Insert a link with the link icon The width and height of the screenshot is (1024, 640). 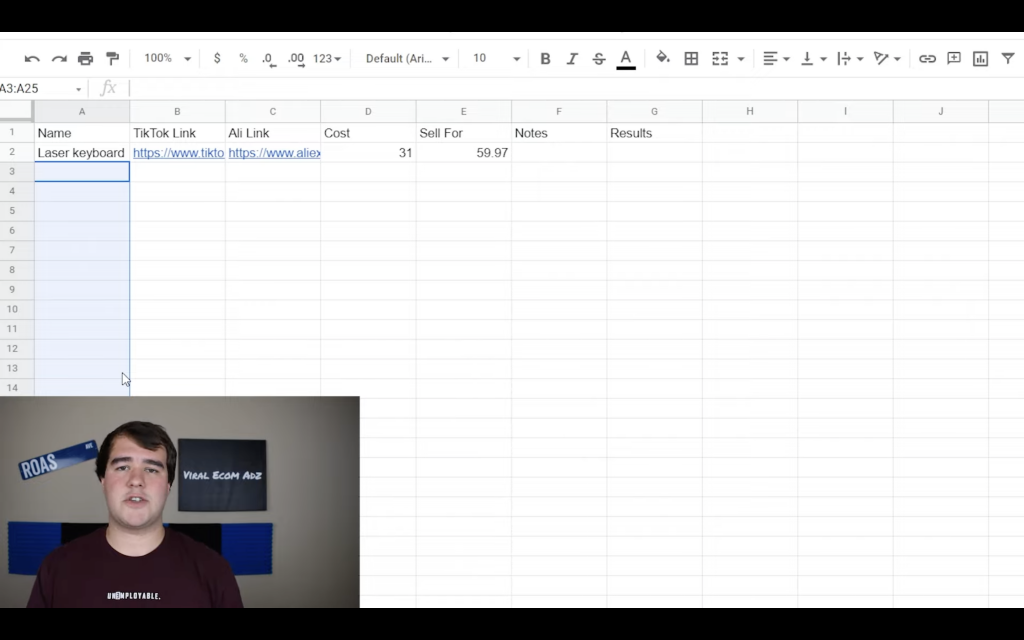point(927,59)
